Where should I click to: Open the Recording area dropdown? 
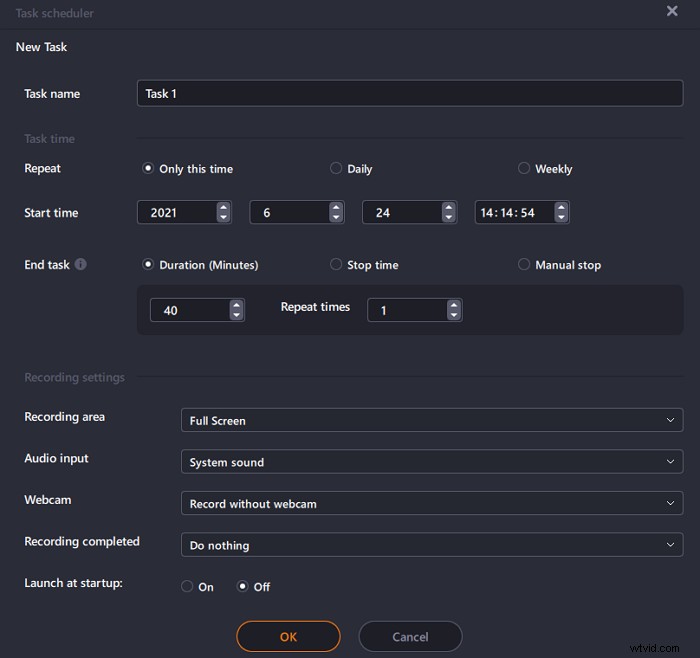[431, 420]
